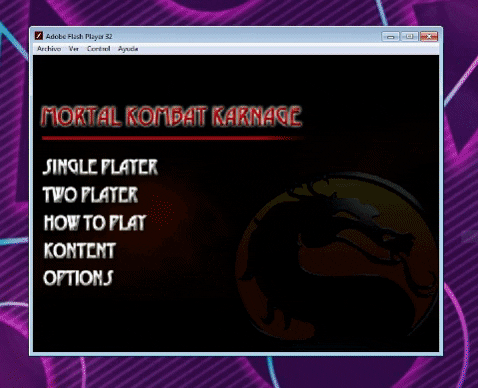Open the Archivo menu
The image size is (478, 388).
[49, 49]
